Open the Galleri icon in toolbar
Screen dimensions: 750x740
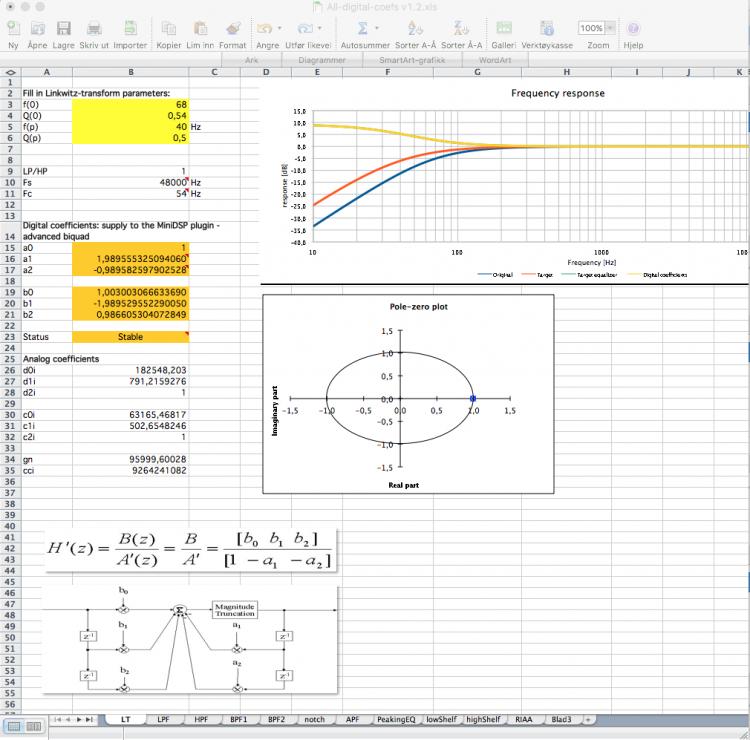(x=503, y=28)
